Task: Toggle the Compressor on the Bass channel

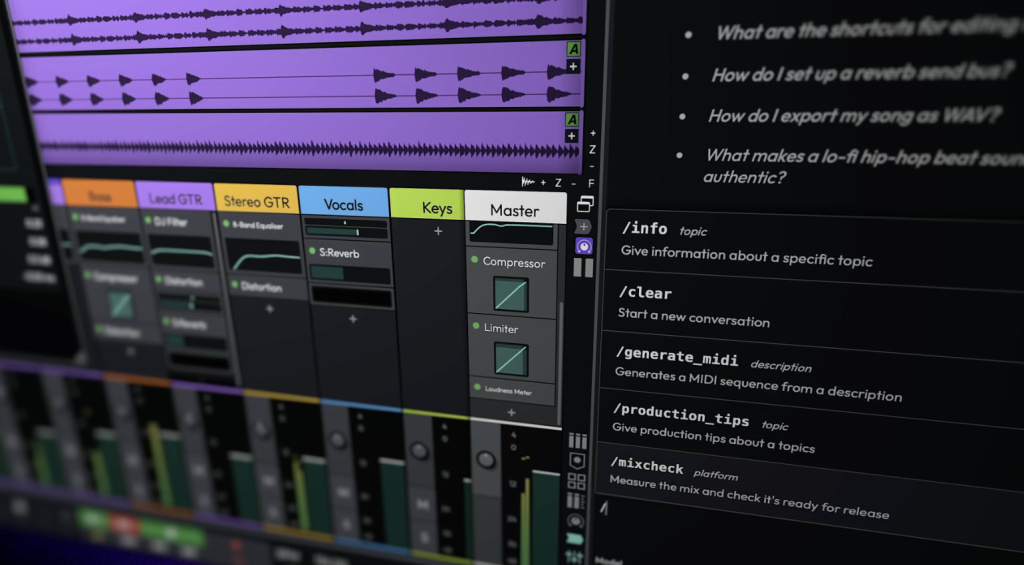Action: pos(87,276)
